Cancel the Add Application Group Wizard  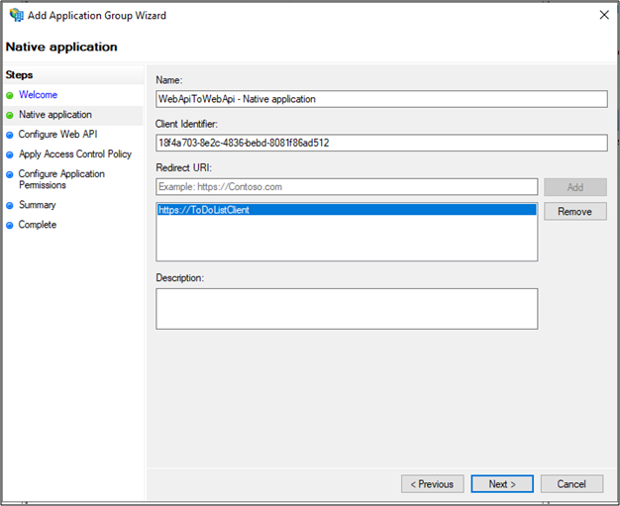click(572, 484)
